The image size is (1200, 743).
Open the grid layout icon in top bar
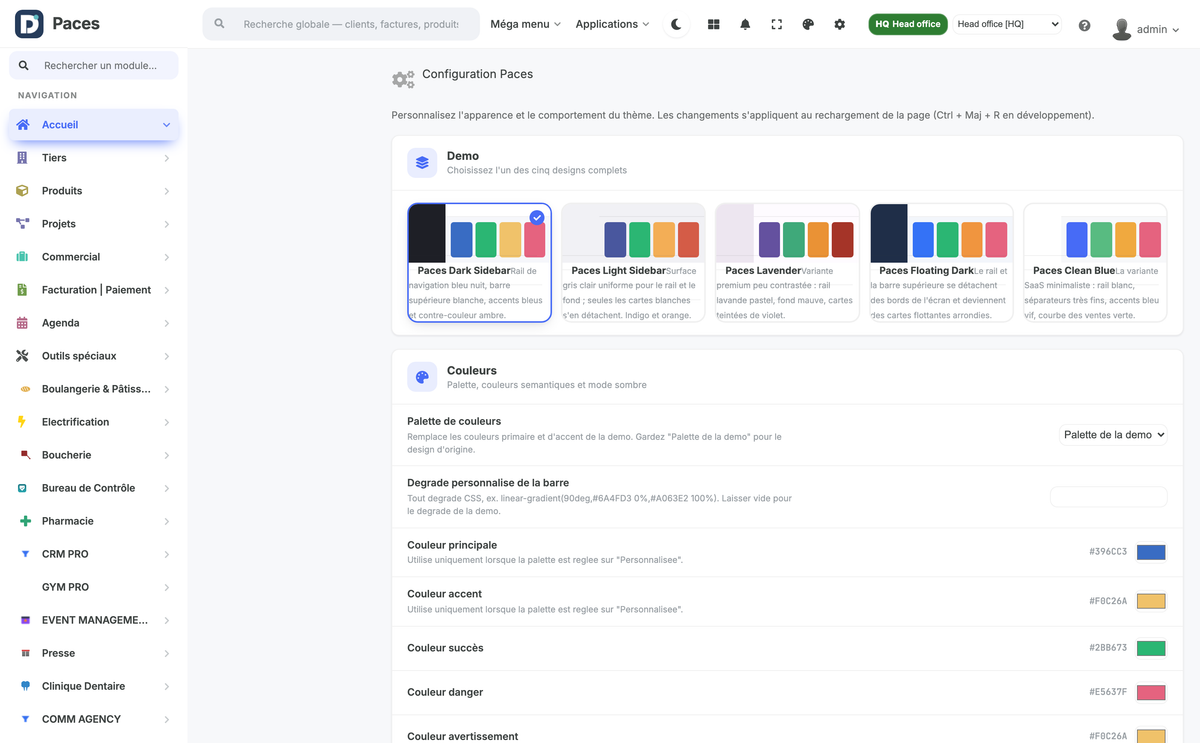click(713, 24)
